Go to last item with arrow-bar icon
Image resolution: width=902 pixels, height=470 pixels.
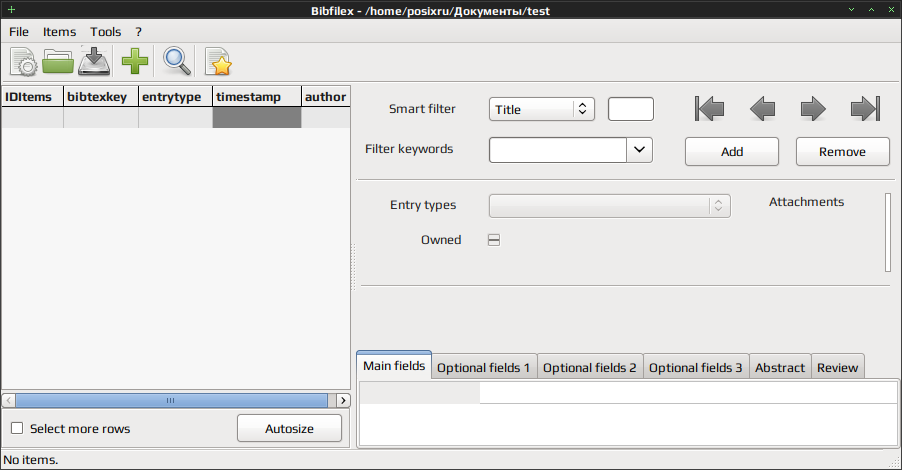(x=865, y=109)
